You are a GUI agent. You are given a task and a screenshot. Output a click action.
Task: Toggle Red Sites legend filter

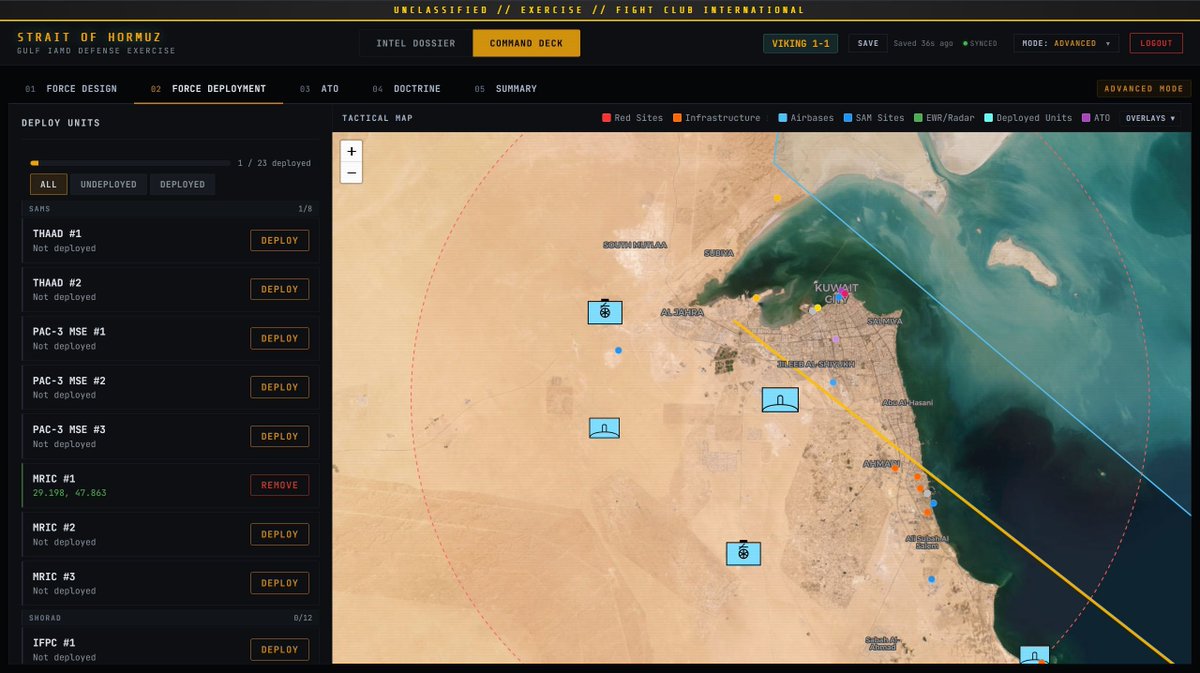632,118
